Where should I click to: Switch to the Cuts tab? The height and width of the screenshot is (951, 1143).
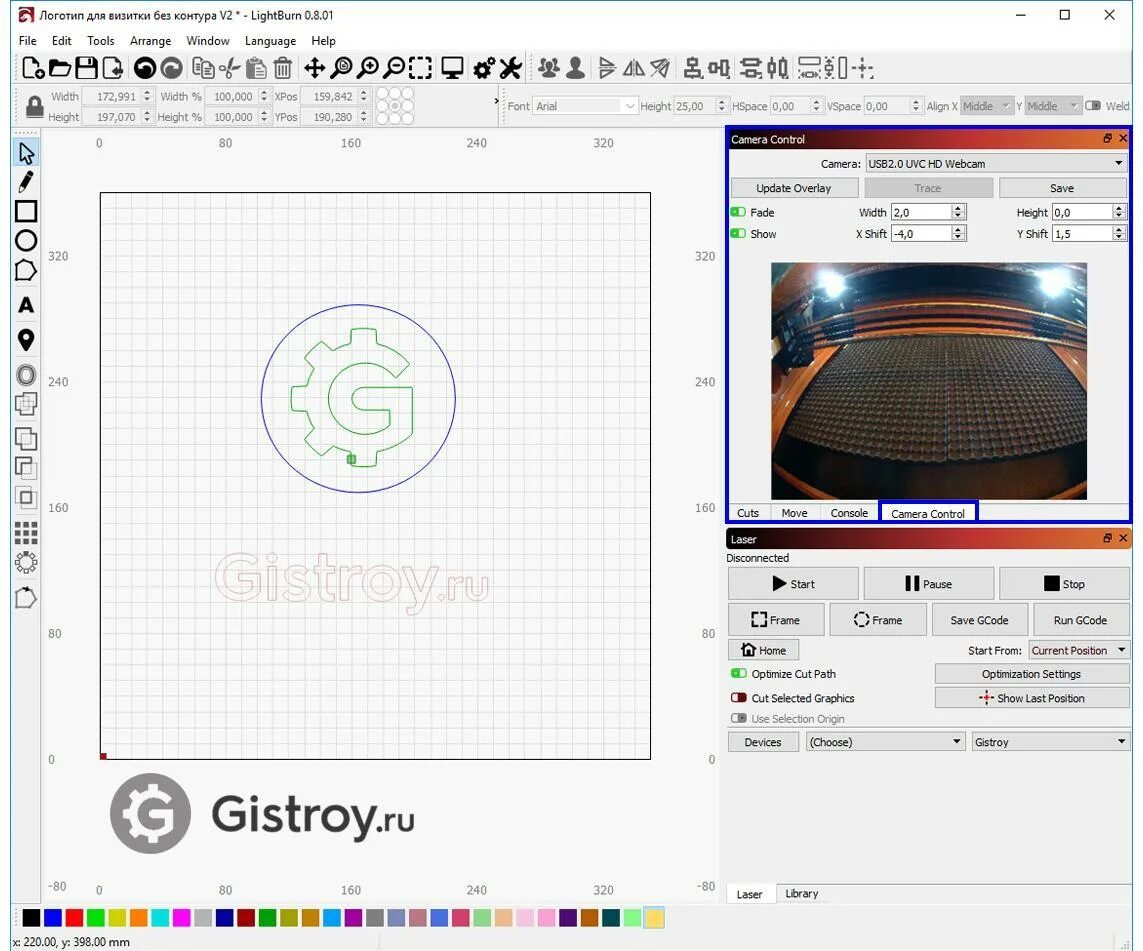pyautogui.click(x=748, y=513)
